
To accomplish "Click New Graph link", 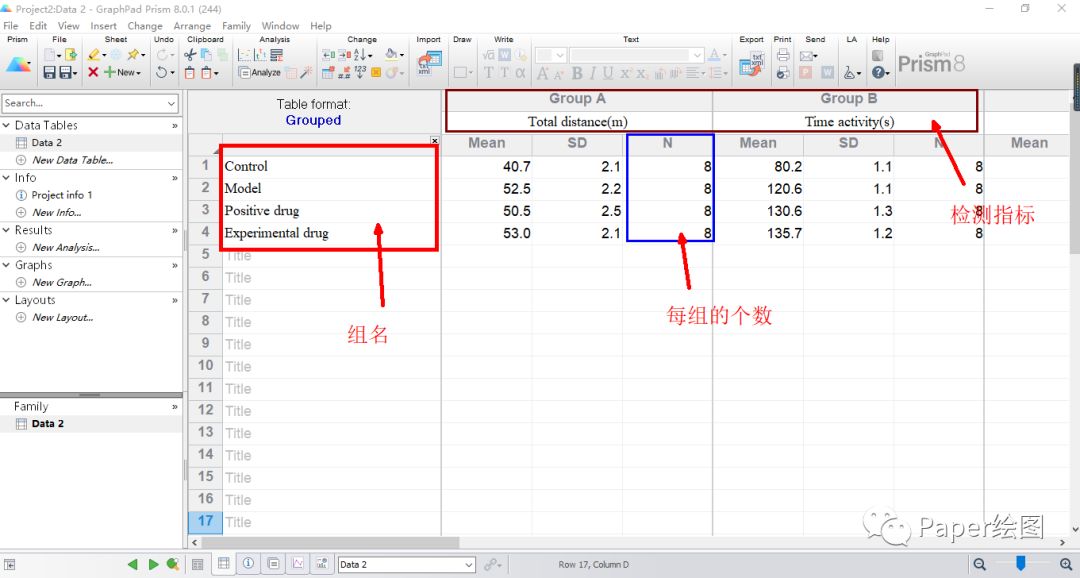I will [x=61, y=282].
